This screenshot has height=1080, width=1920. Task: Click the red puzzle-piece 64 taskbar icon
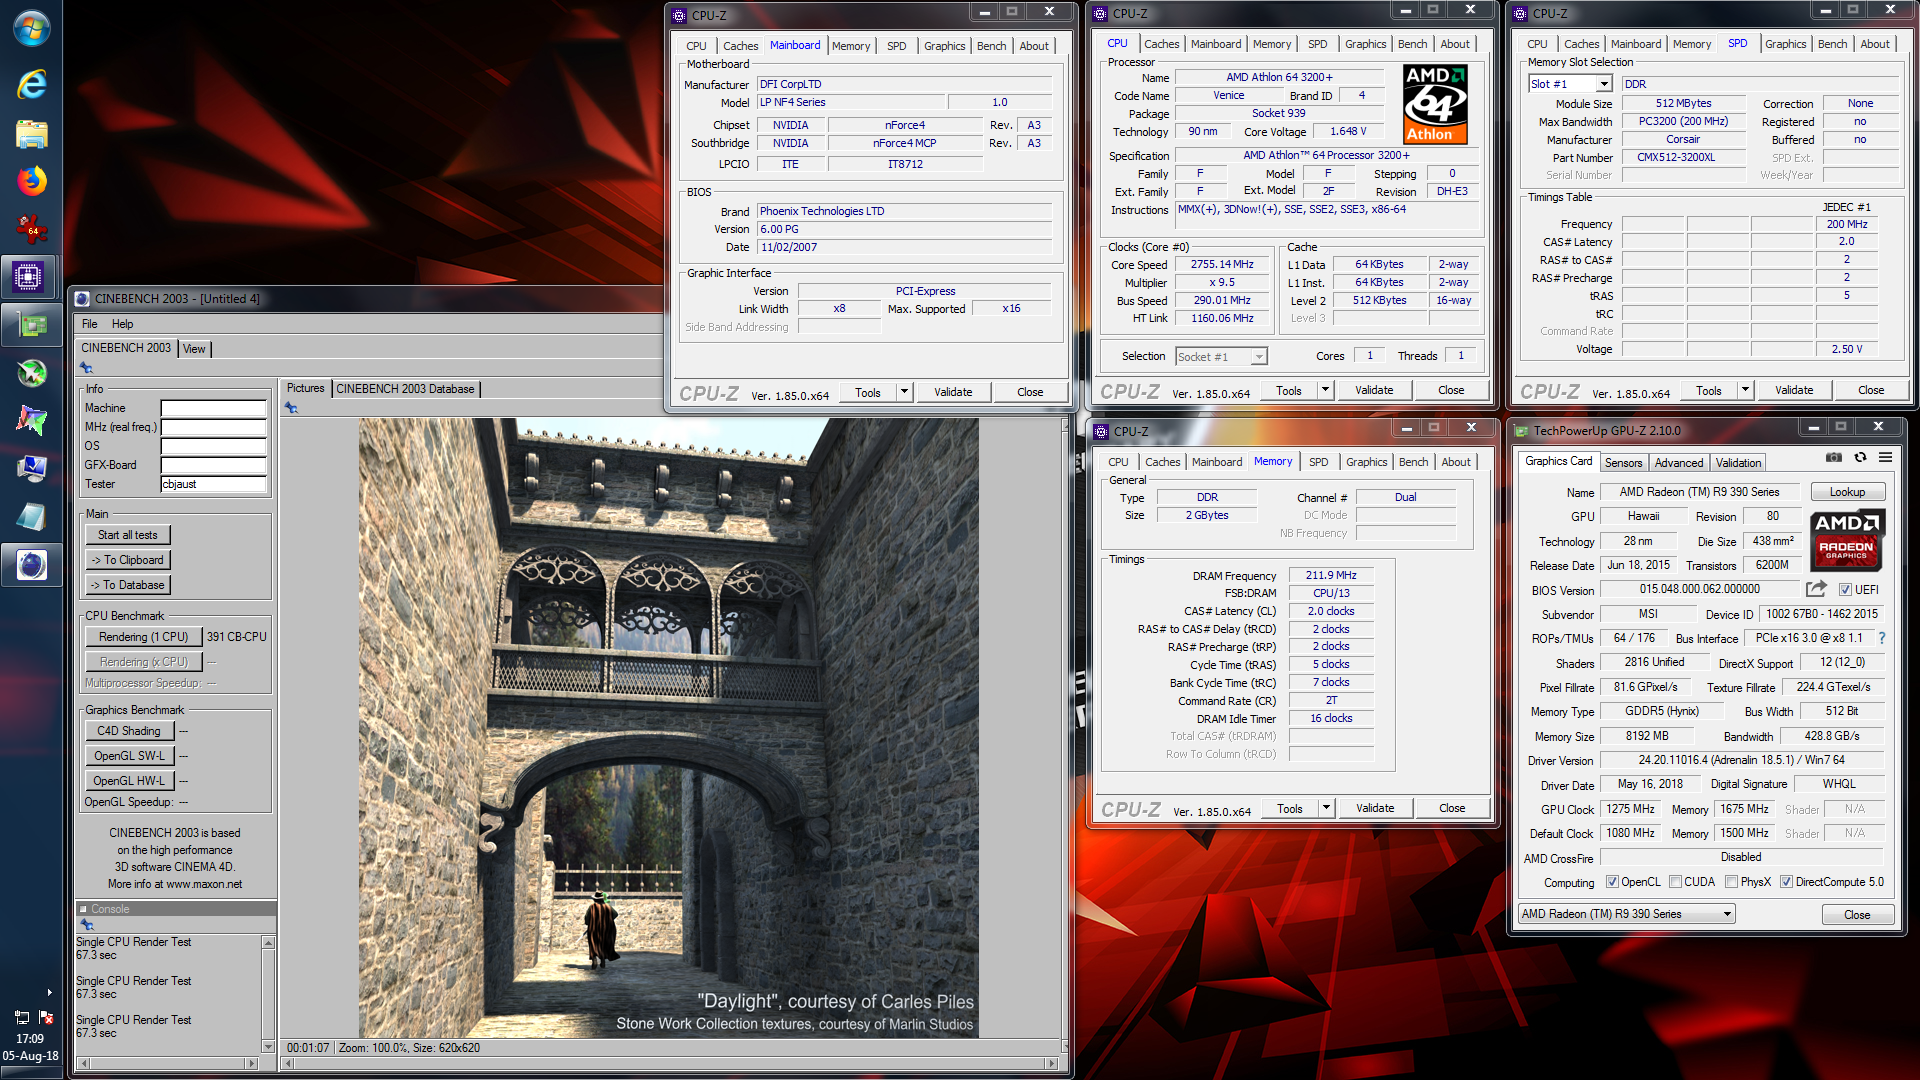[x=31, y=229]
